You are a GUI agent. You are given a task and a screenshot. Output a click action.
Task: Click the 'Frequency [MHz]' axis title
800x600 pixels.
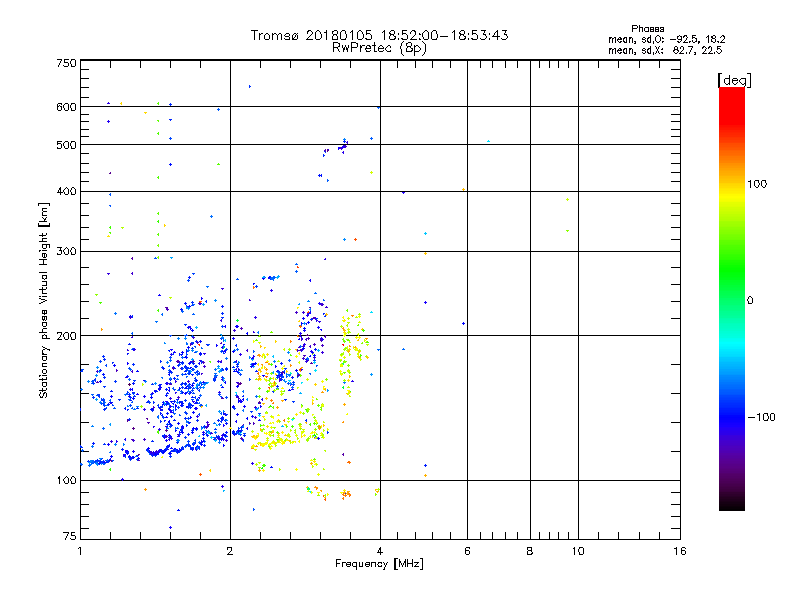379,564
